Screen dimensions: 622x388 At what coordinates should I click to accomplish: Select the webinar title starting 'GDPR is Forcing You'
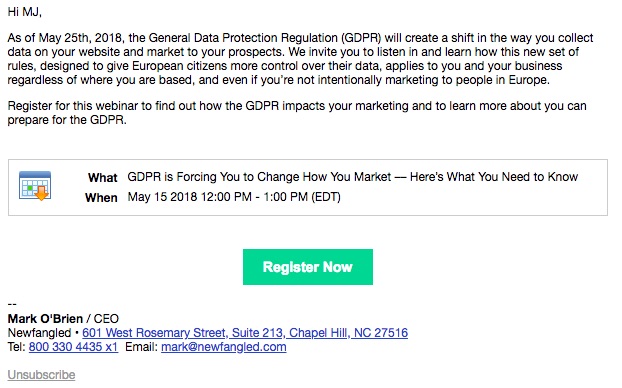352,177
